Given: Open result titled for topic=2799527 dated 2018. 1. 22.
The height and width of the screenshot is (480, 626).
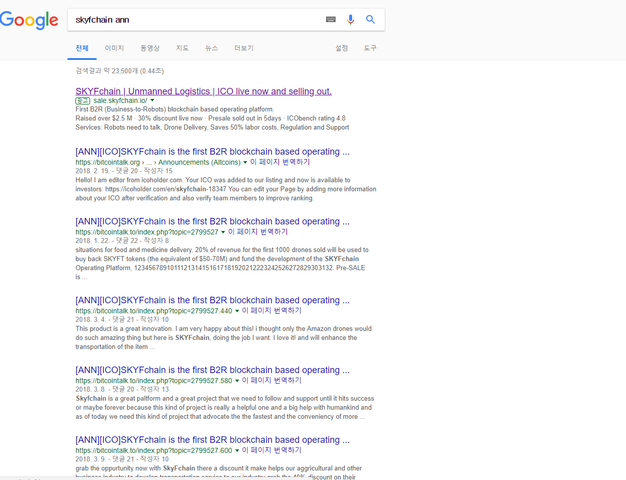Looking at the screenshot, I should click(x=212, y=222).
